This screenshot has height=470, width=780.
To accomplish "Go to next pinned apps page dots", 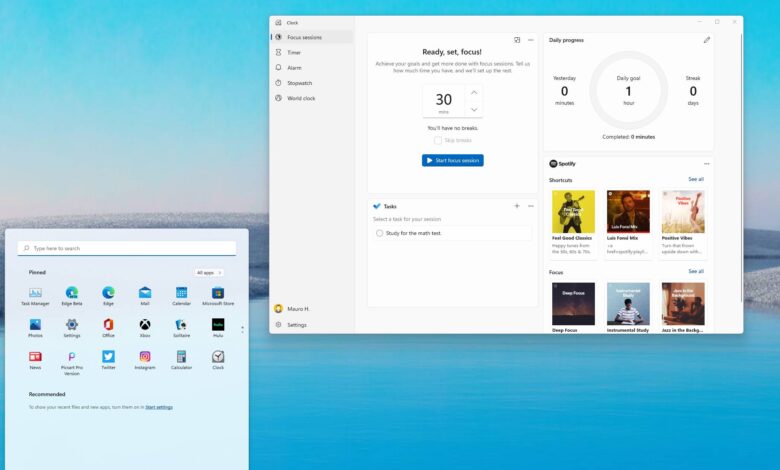I will point(242,329).
